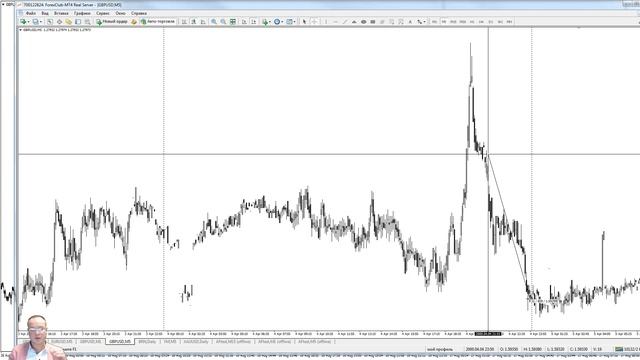Open the Periods clock icon

(277, 22)
